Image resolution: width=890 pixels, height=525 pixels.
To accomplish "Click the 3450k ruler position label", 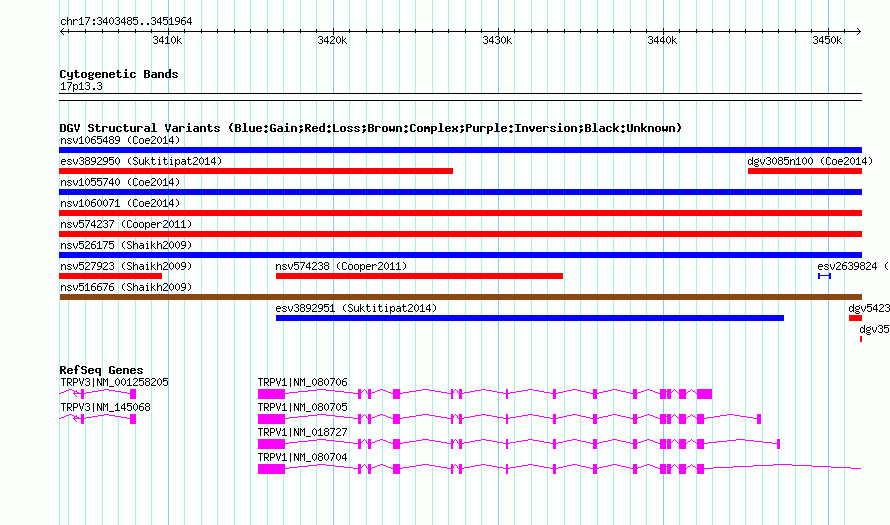I will tap(827, 41).
